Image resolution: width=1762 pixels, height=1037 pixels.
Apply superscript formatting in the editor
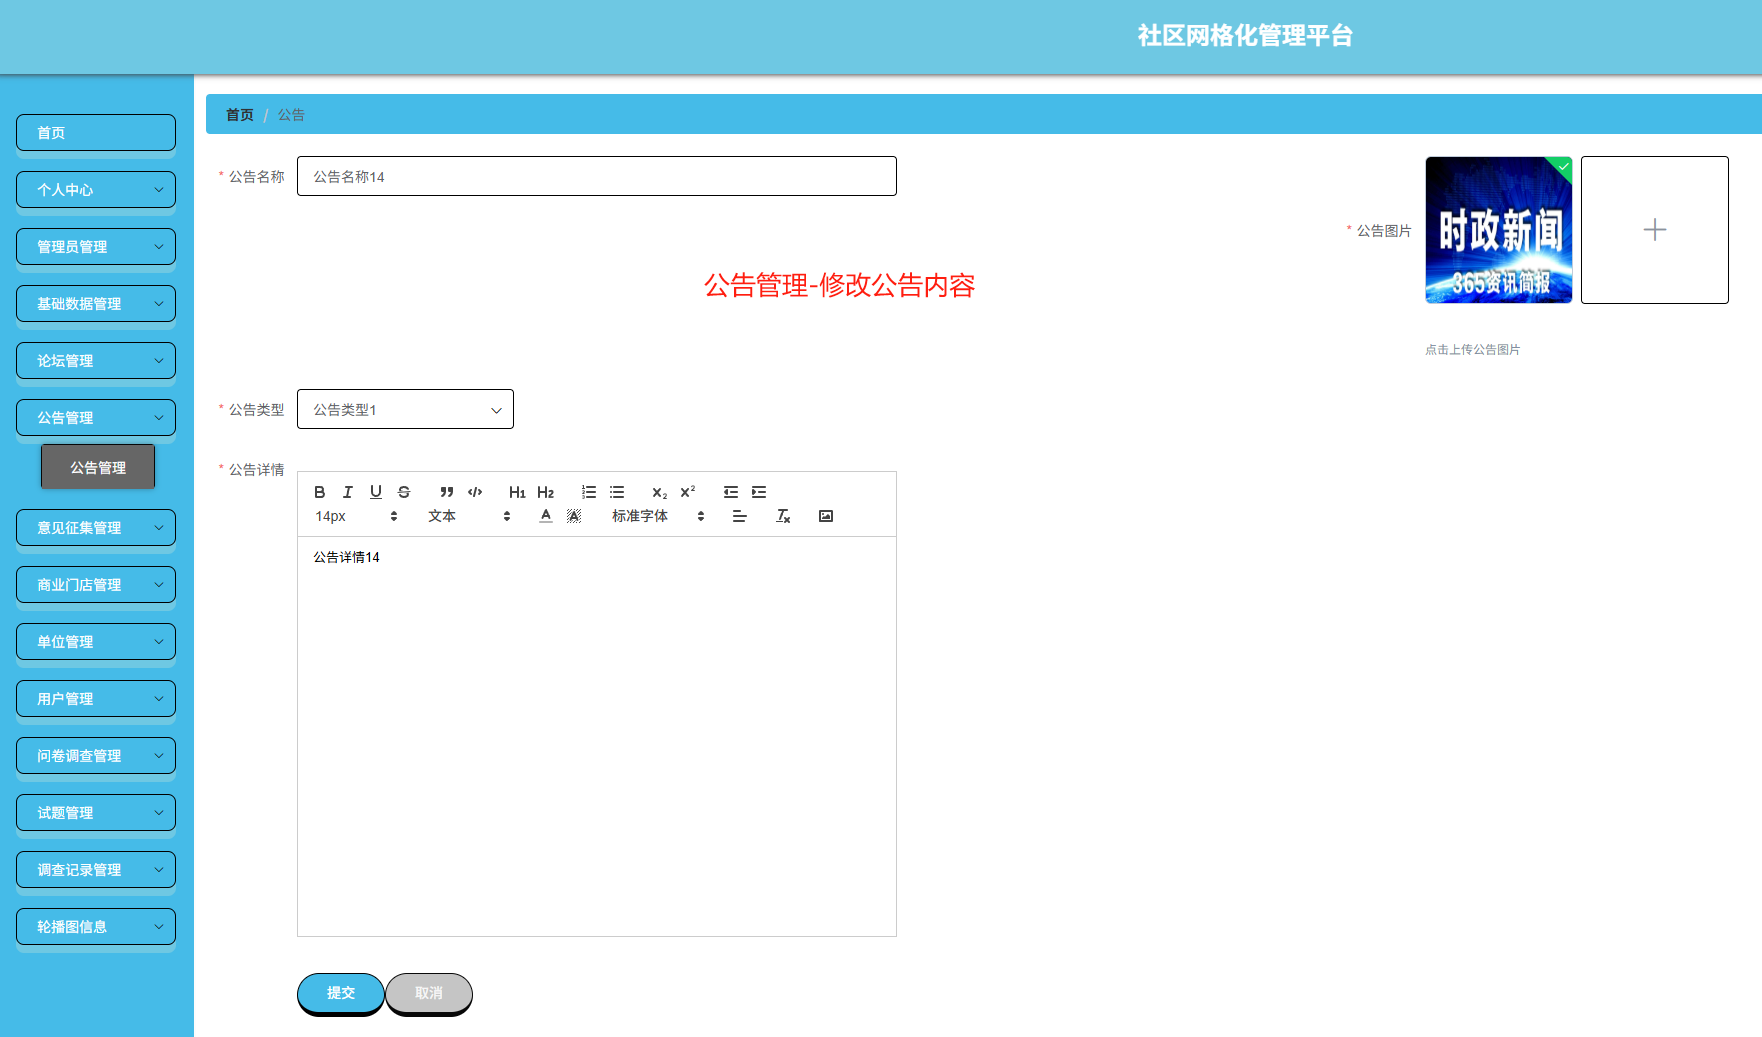[x=686, y=491]
